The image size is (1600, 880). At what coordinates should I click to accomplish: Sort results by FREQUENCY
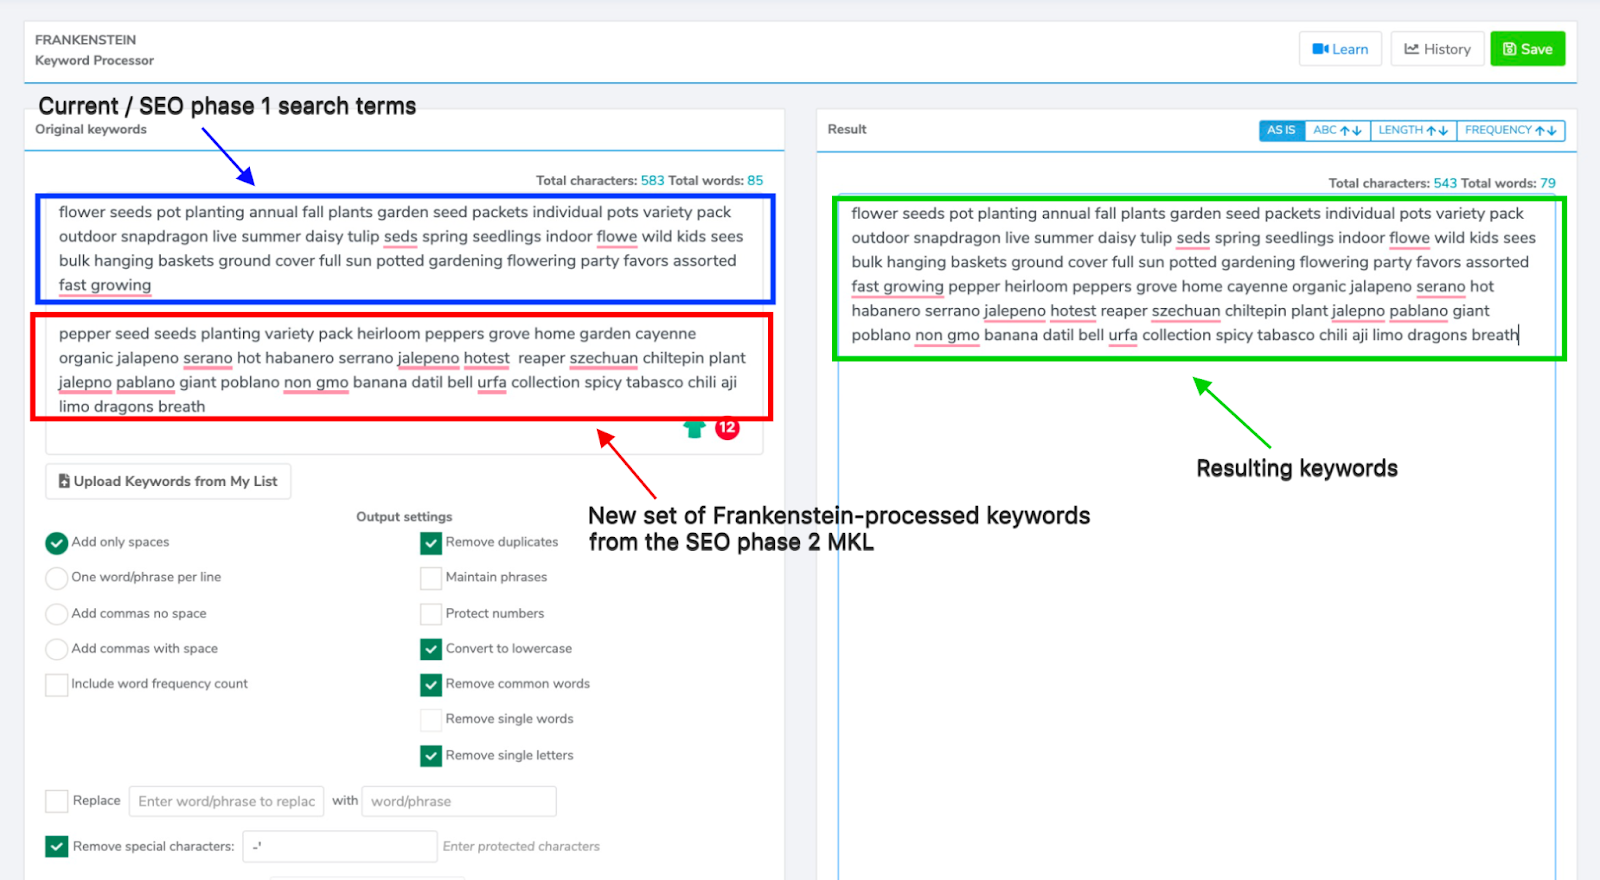[1511, 130]
